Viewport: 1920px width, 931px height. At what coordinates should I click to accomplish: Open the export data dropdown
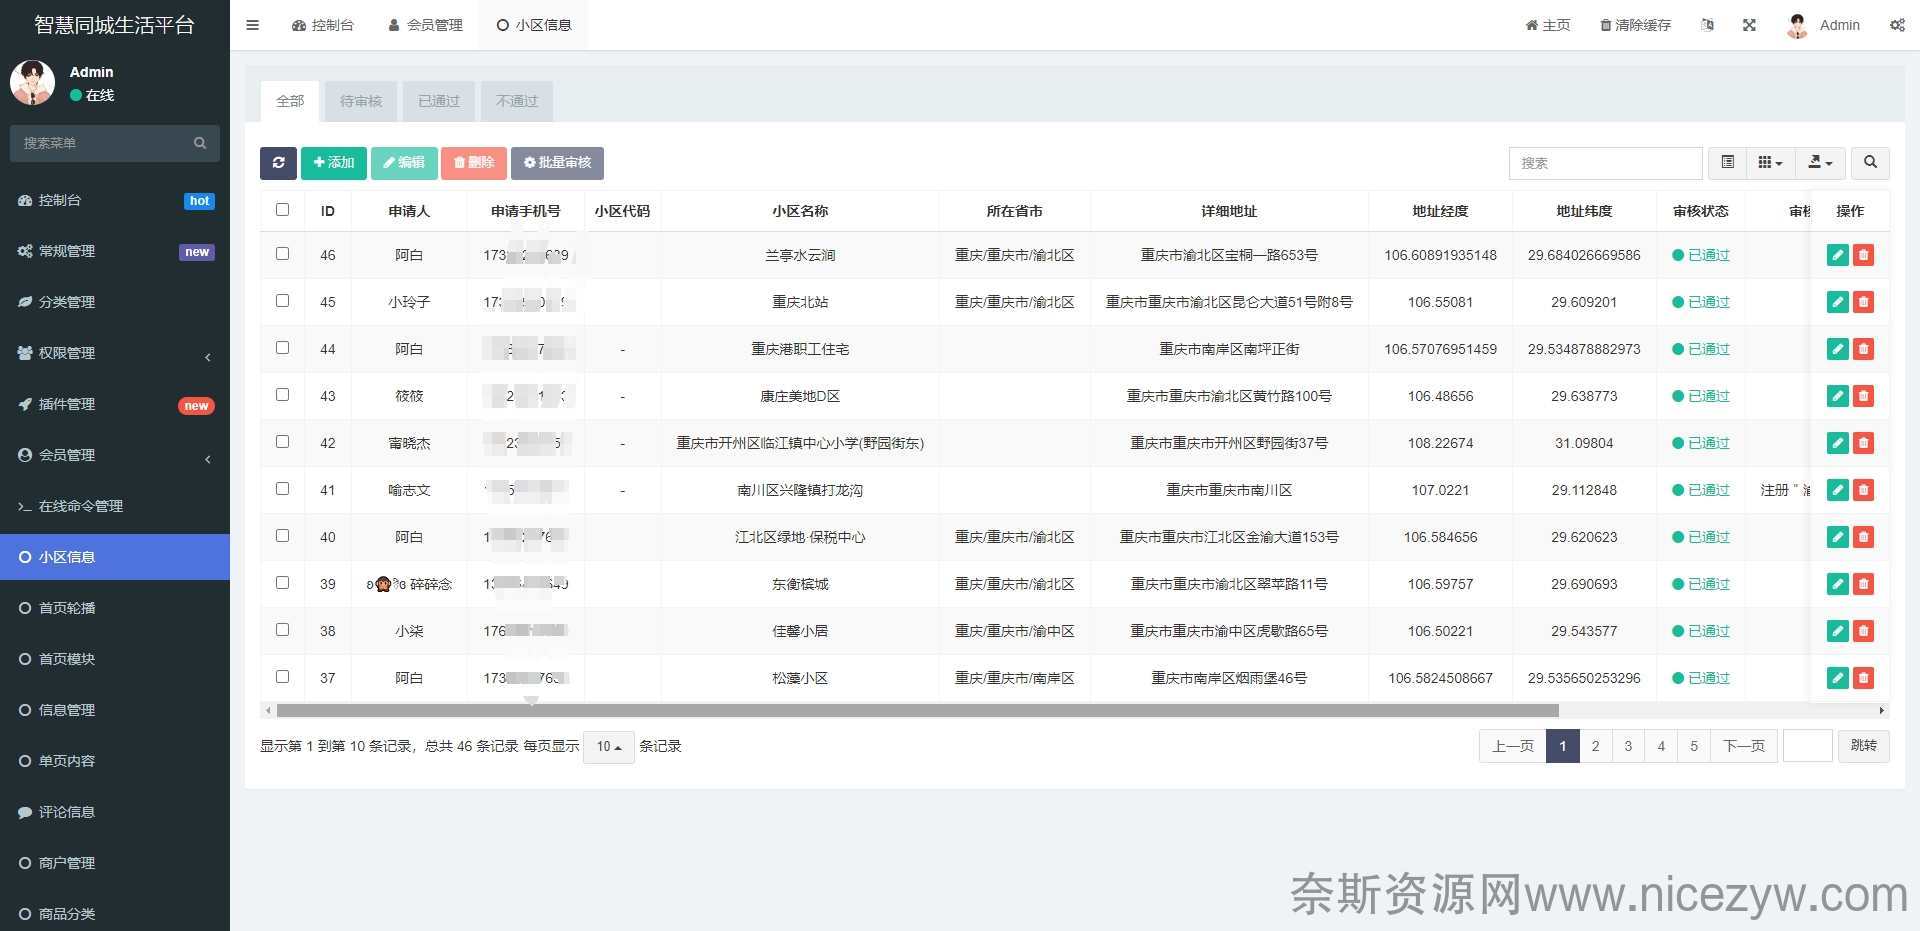pyautogui.click(x=1820, y=163)
